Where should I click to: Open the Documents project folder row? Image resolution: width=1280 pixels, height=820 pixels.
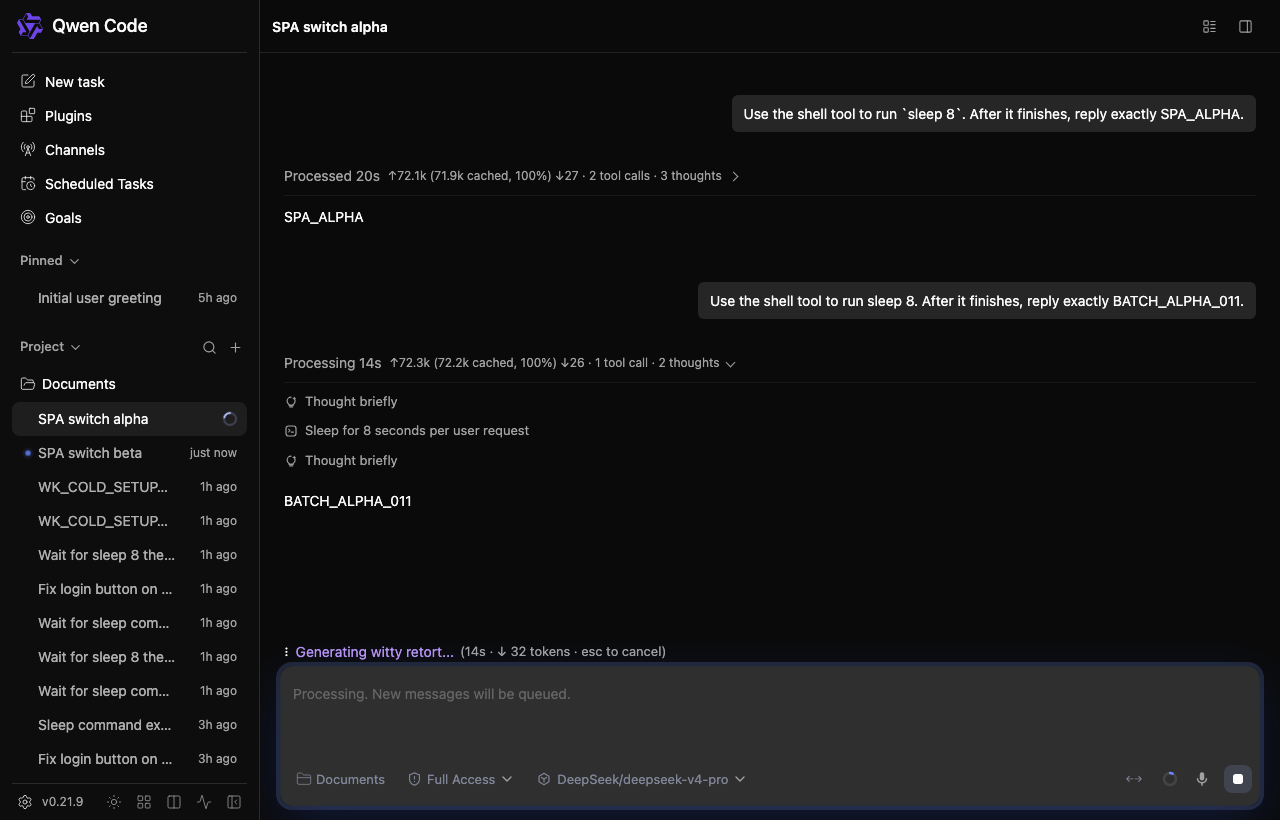click(129, 384)
